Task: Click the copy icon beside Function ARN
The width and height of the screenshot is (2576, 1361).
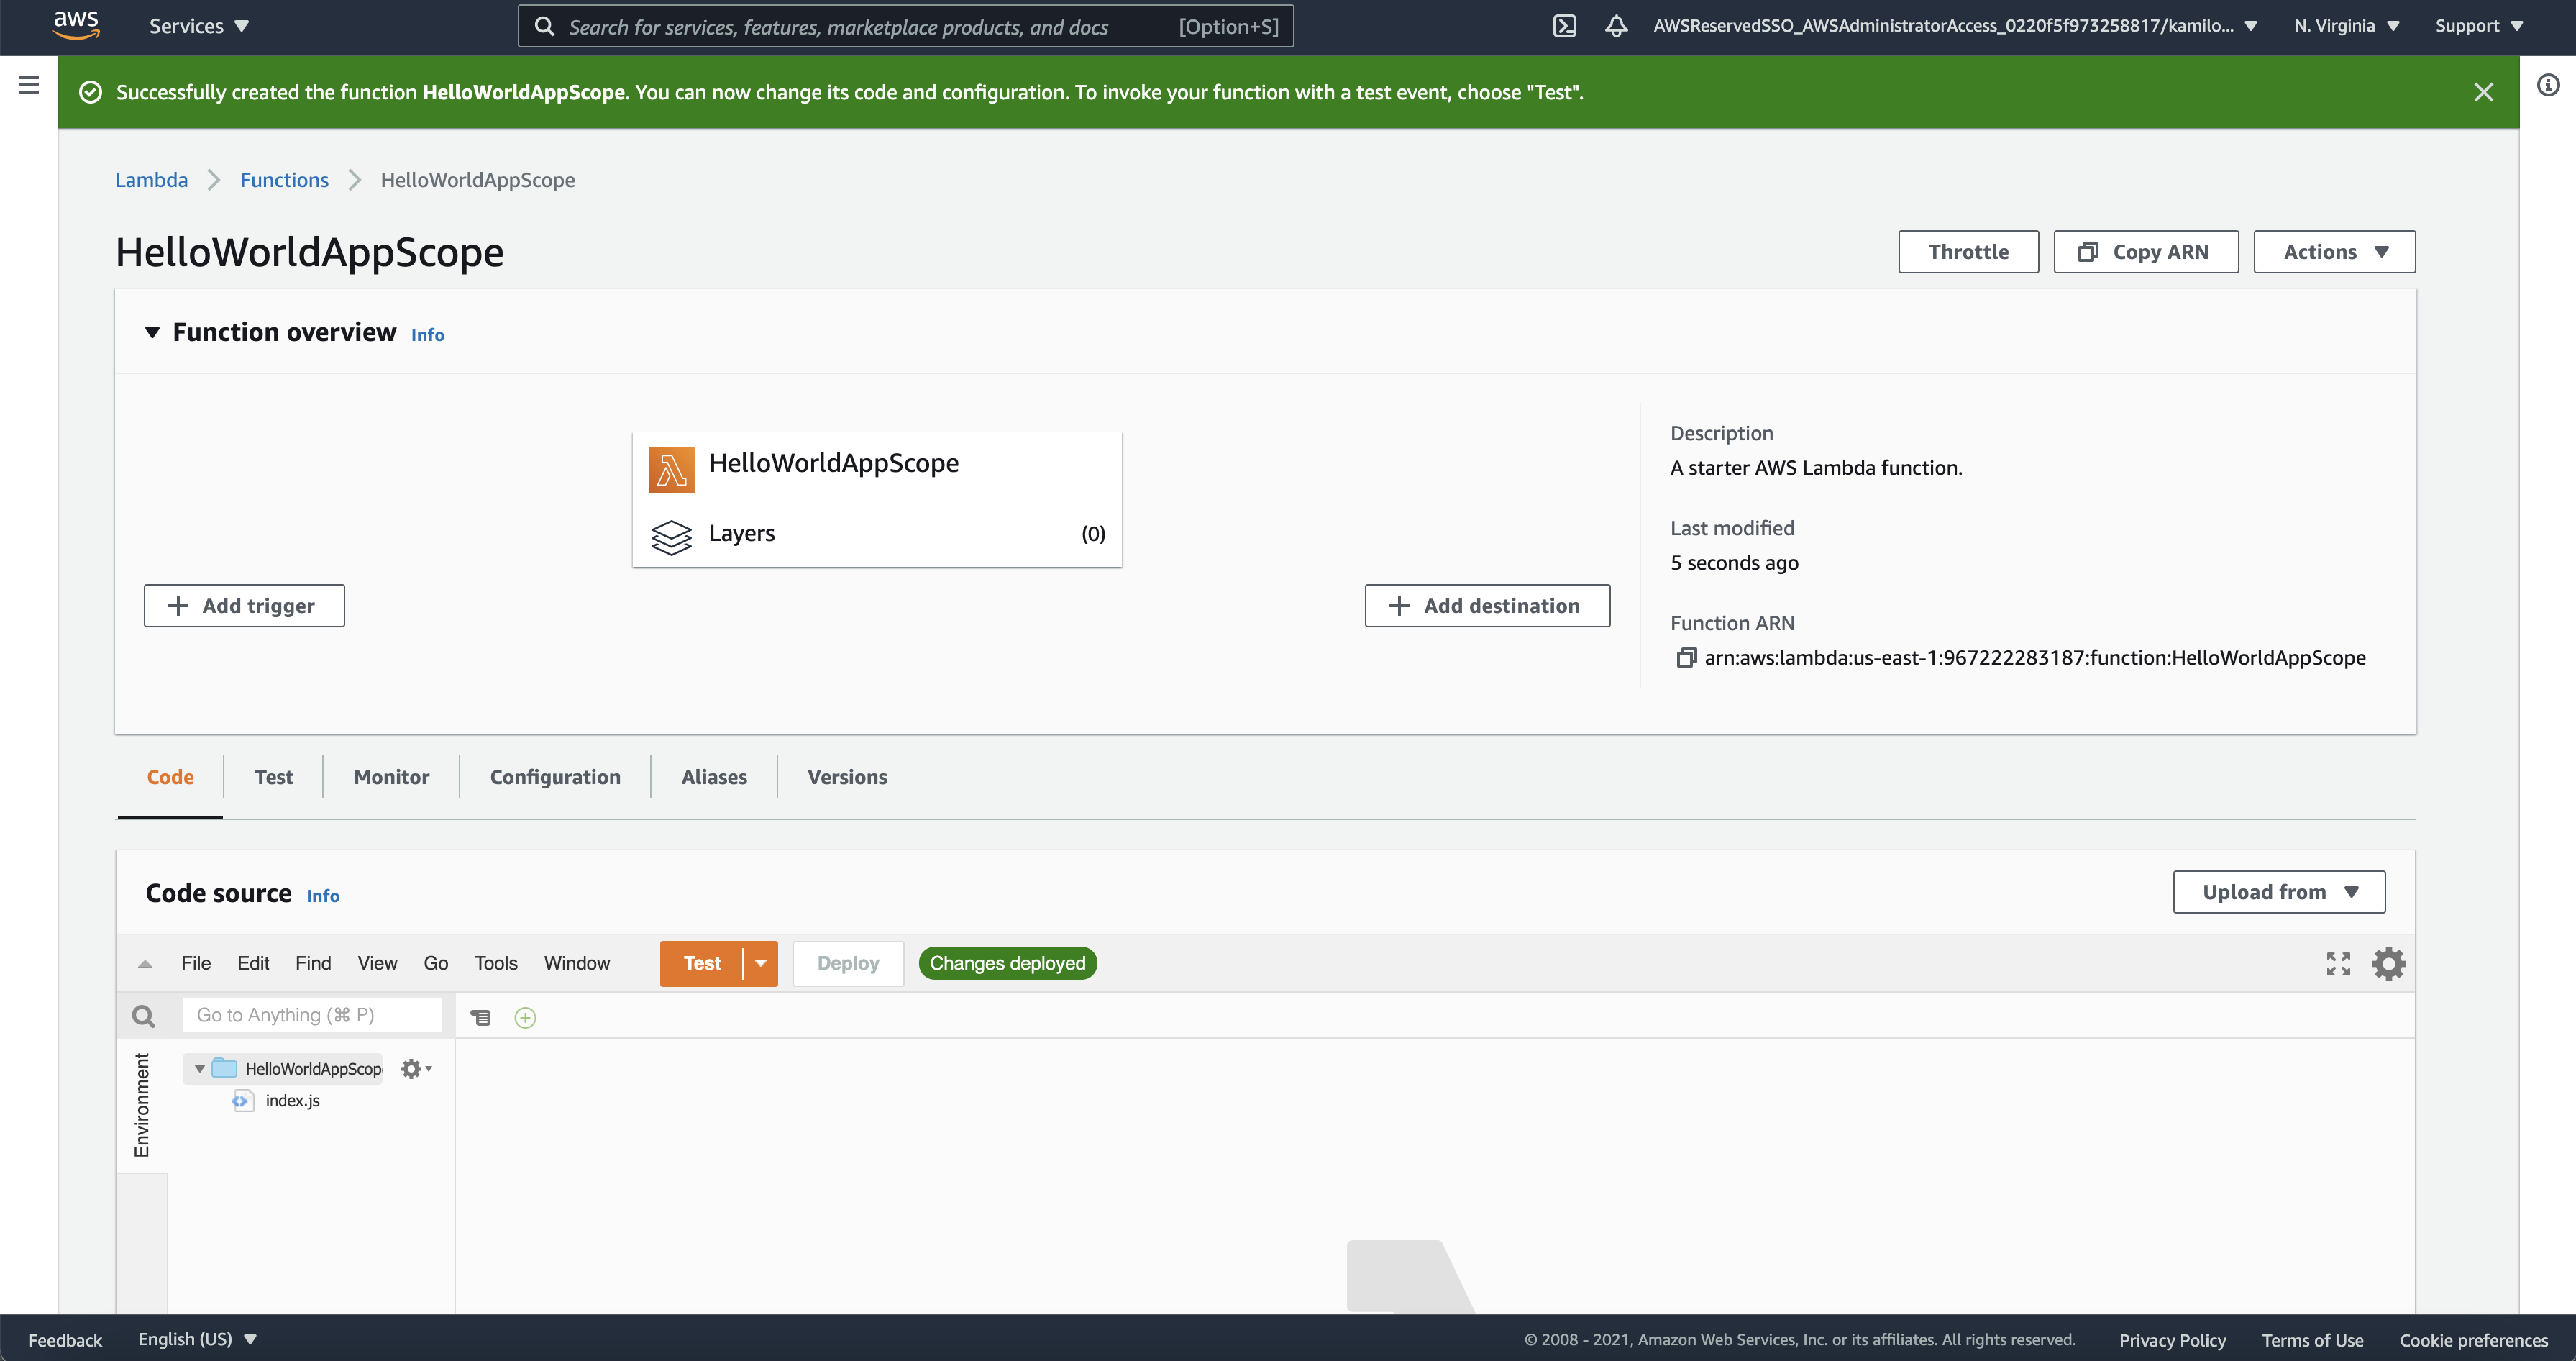Action: tap(1686, 657)
